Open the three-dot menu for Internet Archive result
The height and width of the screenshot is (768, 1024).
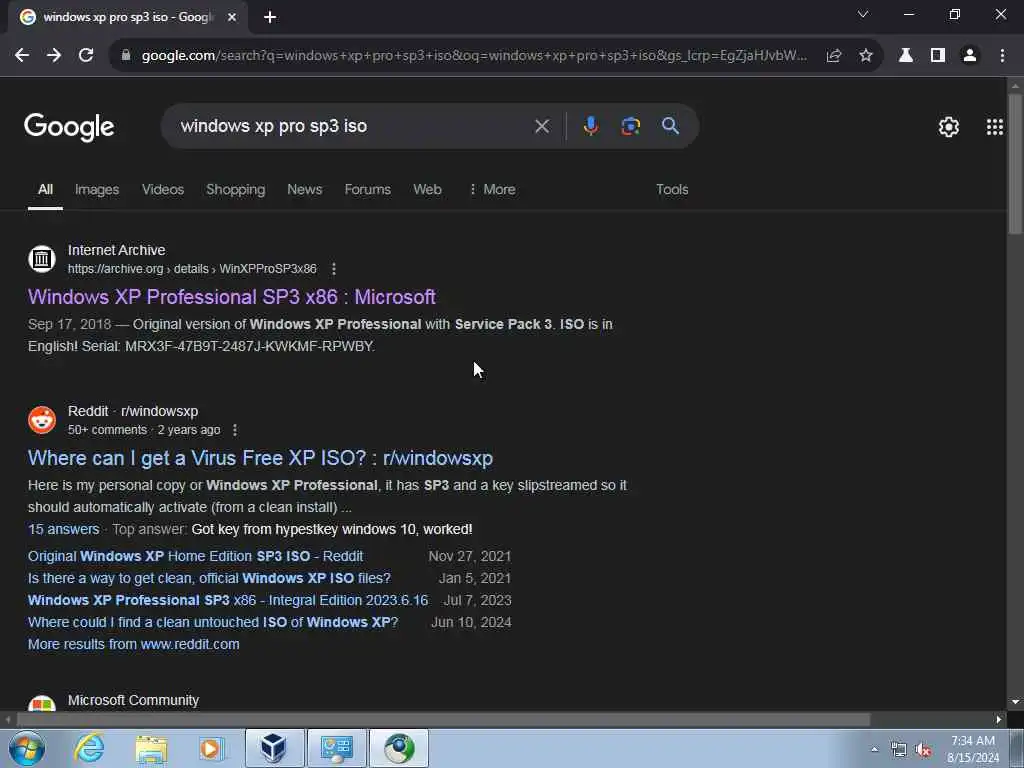point(334,269)
